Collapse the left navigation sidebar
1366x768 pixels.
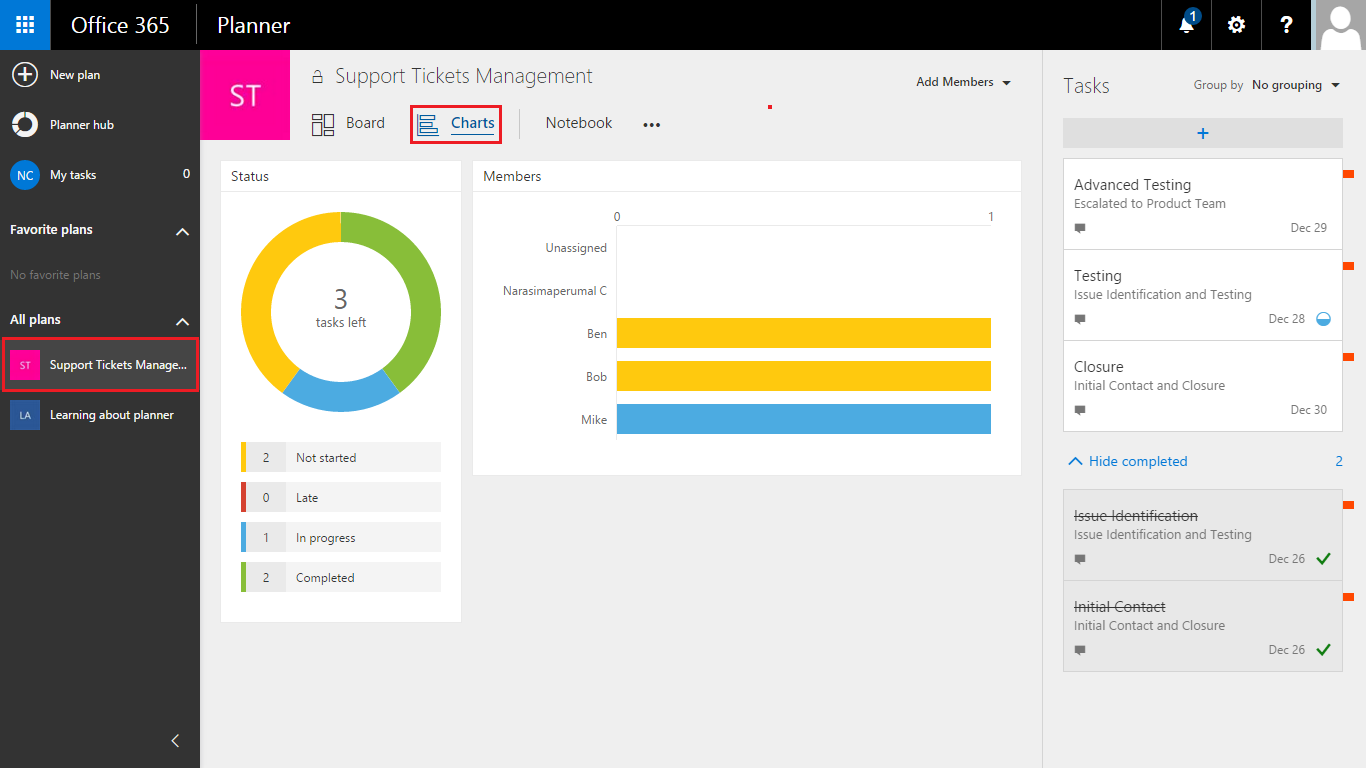coord(175,741)
